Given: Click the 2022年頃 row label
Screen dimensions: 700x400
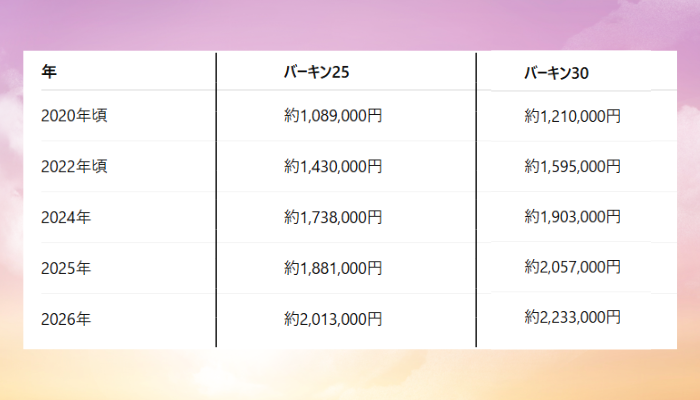Looking at the screenshot, I should pos(74,166).
